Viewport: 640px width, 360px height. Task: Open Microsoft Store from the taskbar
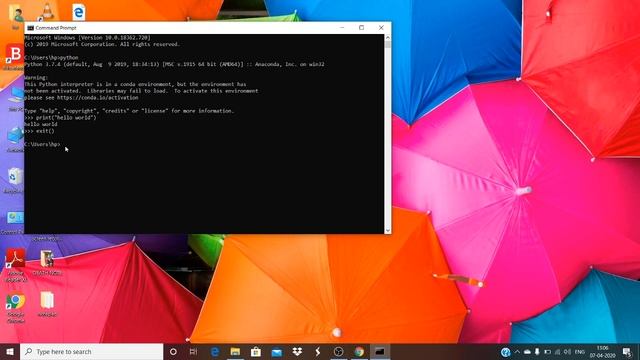tap(256, 351)
